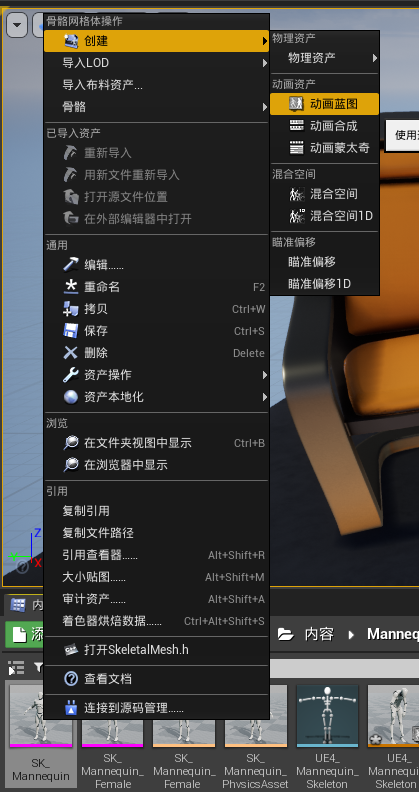Select 动画蓝图 in the create submenu
Image resolution: width=419 pixels, height=792 pixels.
[x=325, y=104]
